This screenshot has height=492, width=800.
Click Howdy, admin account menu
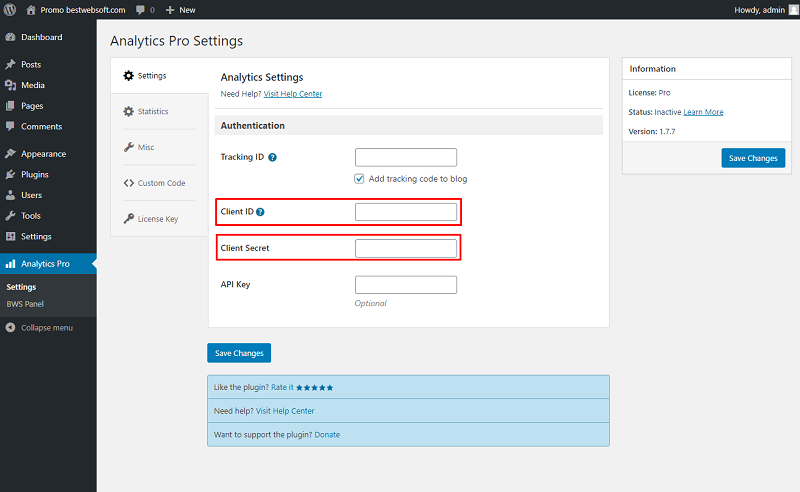759,10
